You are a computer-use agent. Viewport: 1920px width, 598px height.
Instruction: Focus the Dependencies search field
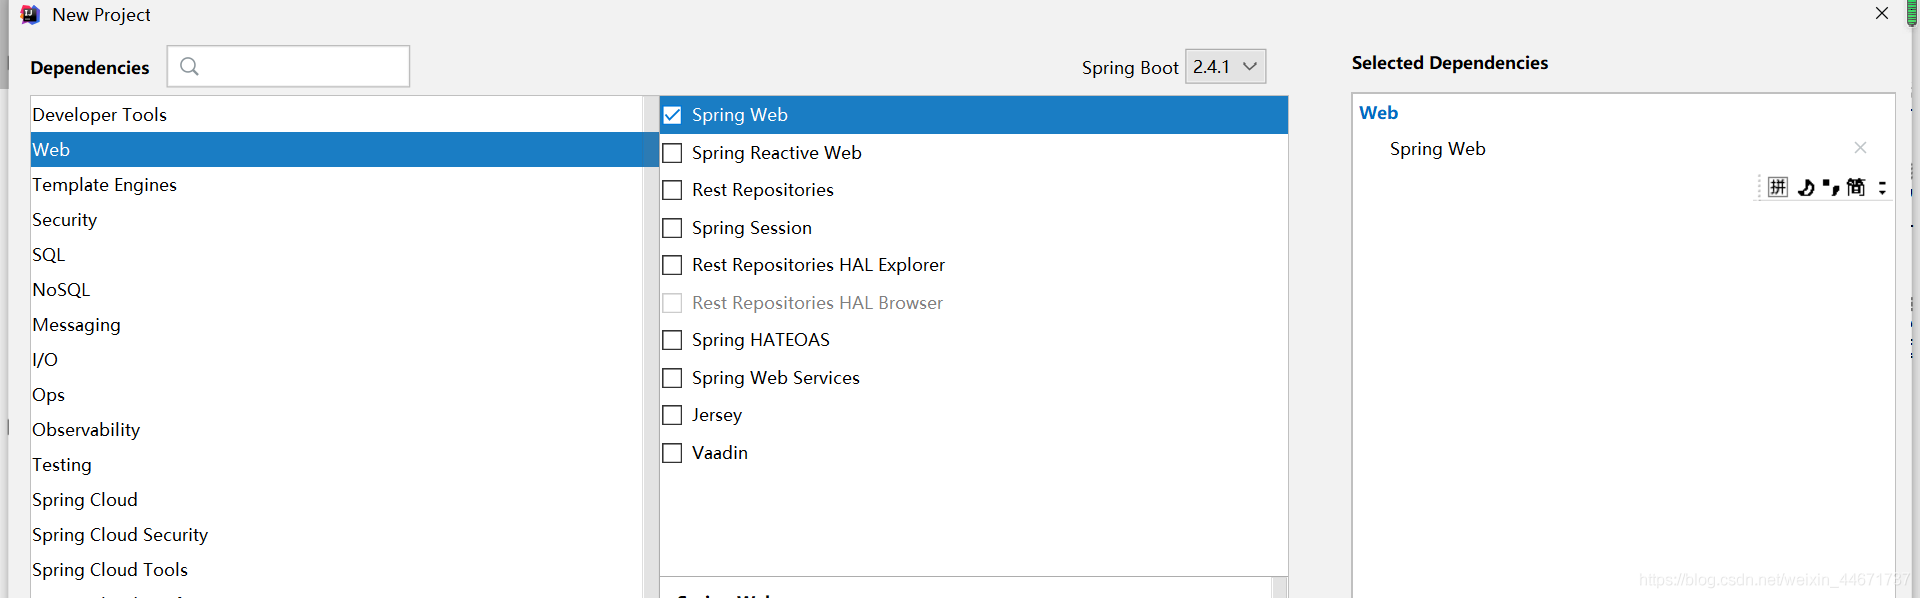[288, 66]
